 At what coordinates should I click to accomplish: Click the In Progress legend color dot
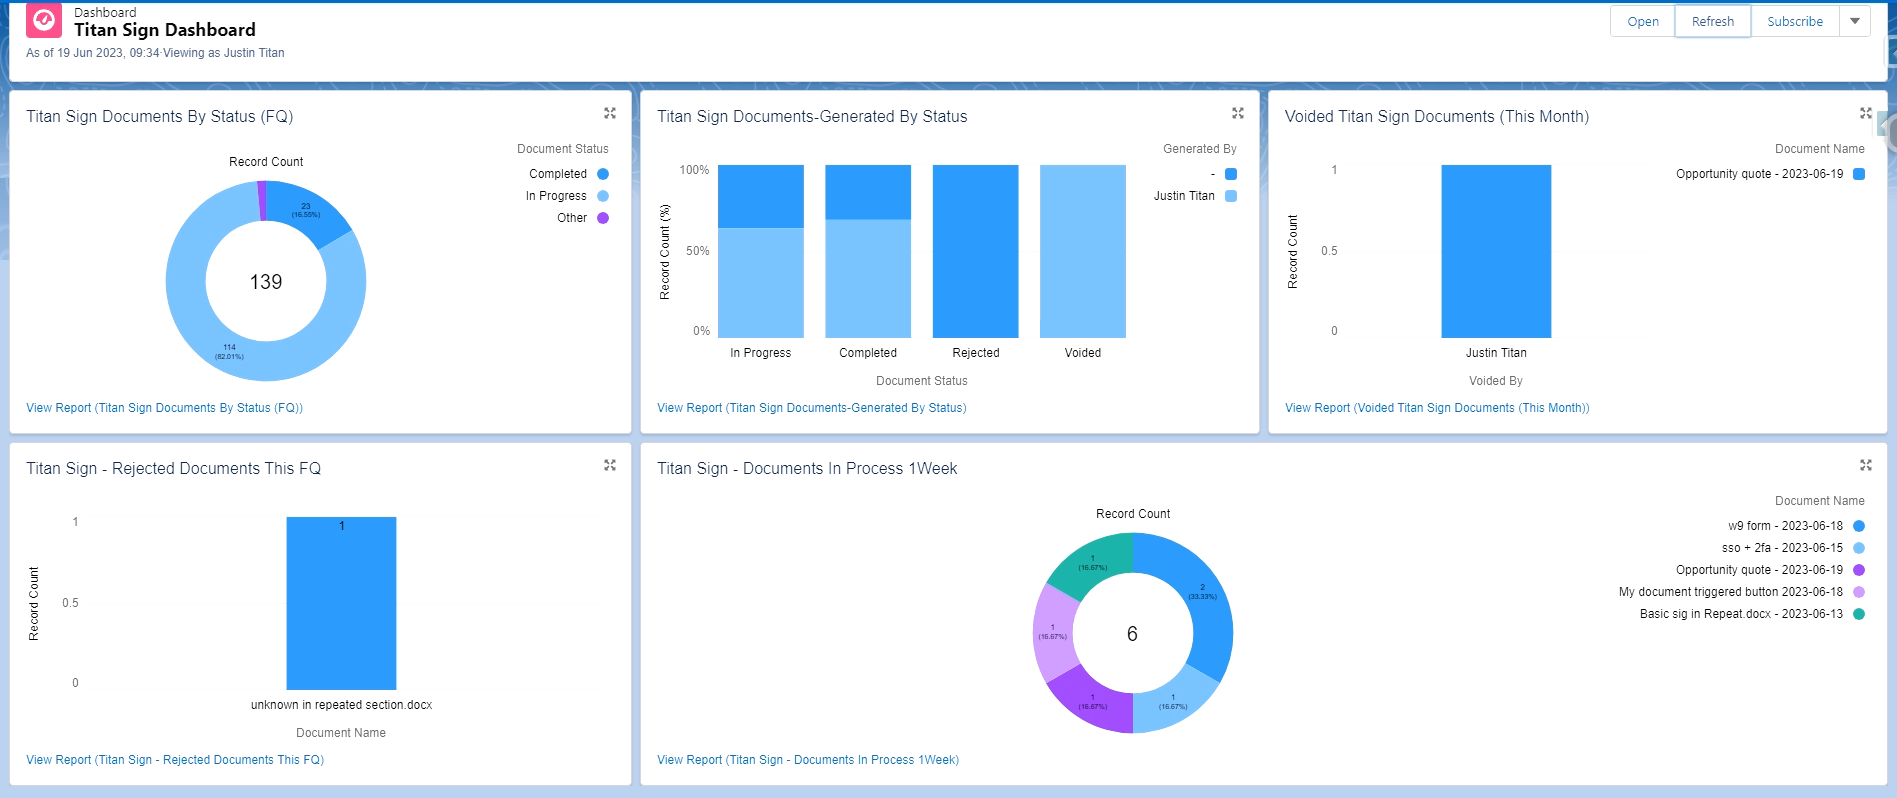[603, 196]
